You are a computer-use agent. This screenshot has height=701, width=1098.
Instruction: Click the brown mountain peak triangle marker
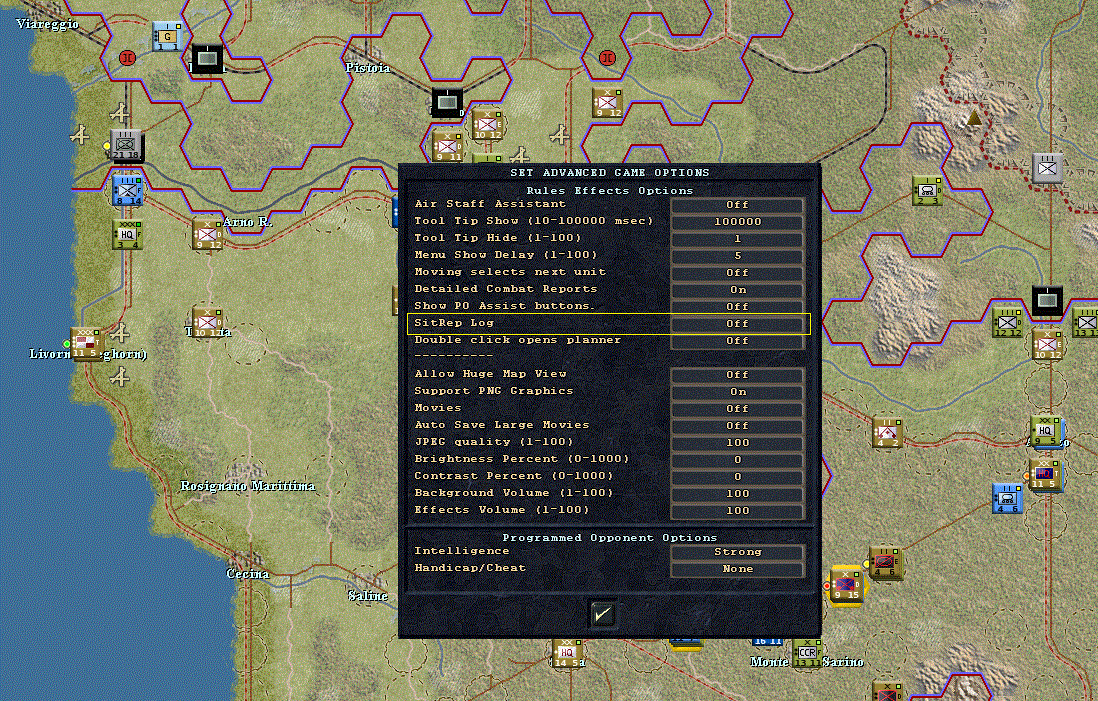[973, 118]
